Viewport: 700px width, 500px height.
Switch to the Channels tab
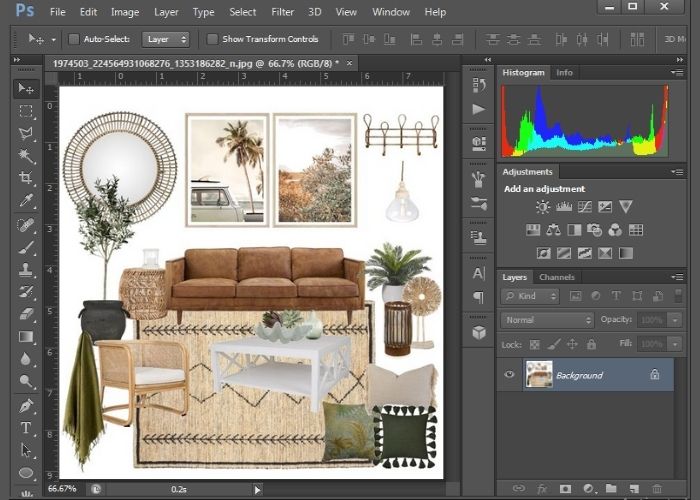point(557,277)
